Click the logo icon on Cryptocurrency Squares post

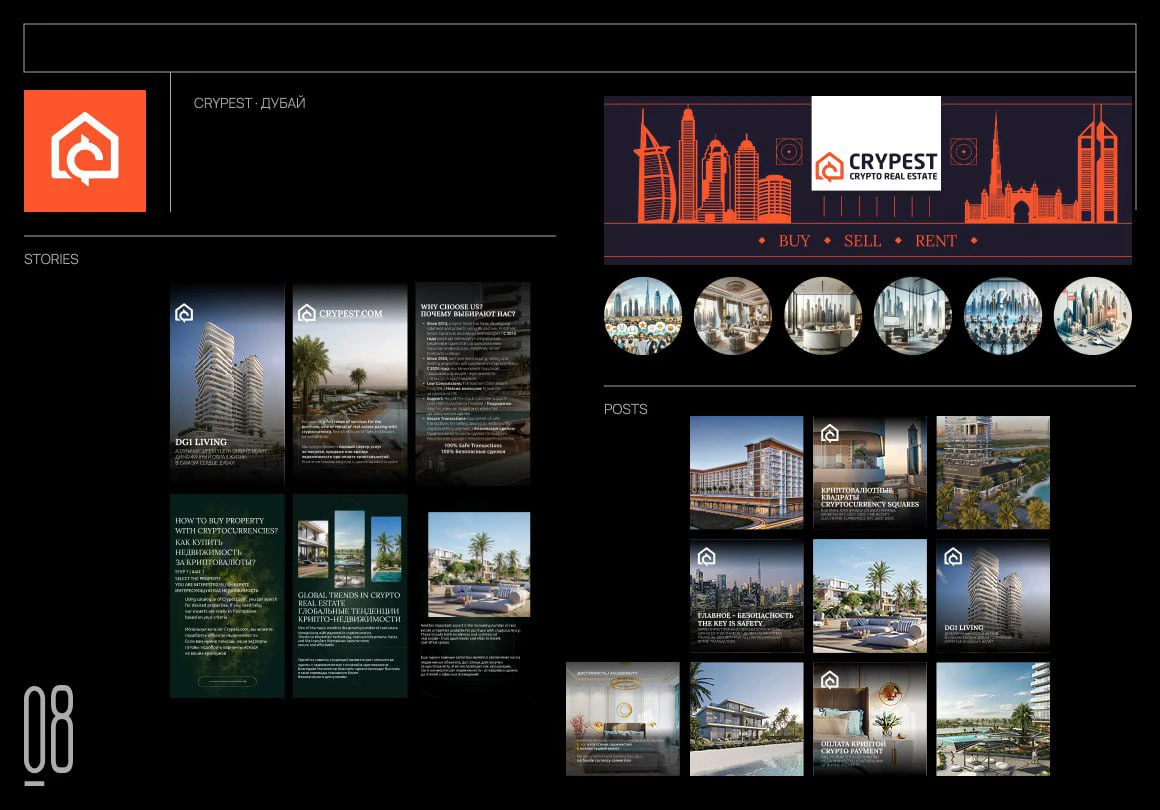[x=829, y=433]
